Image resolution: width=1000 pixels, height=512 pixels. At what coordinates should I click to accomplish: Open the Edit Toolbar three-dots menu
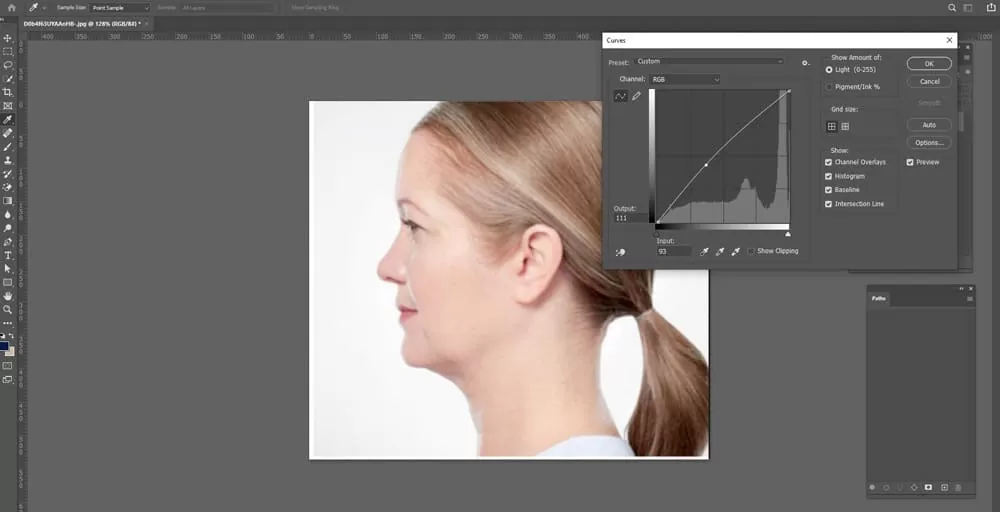[x=8, y=323]
